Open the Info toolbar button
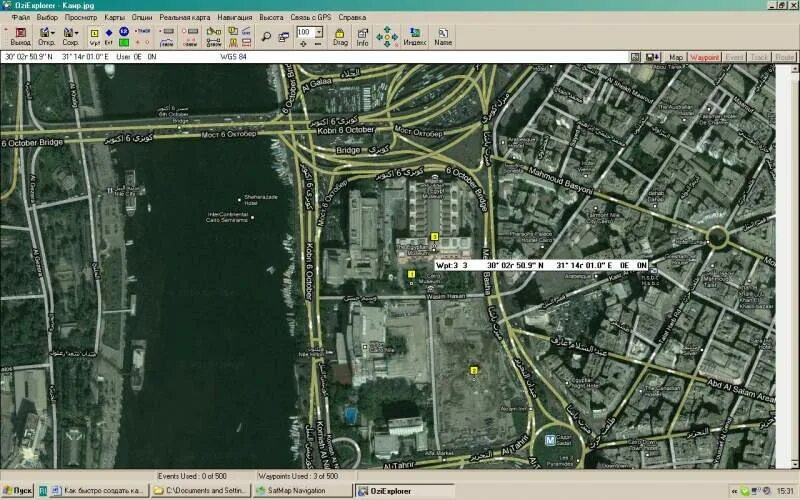The image size is (800, 500). [x=363, y=37]
